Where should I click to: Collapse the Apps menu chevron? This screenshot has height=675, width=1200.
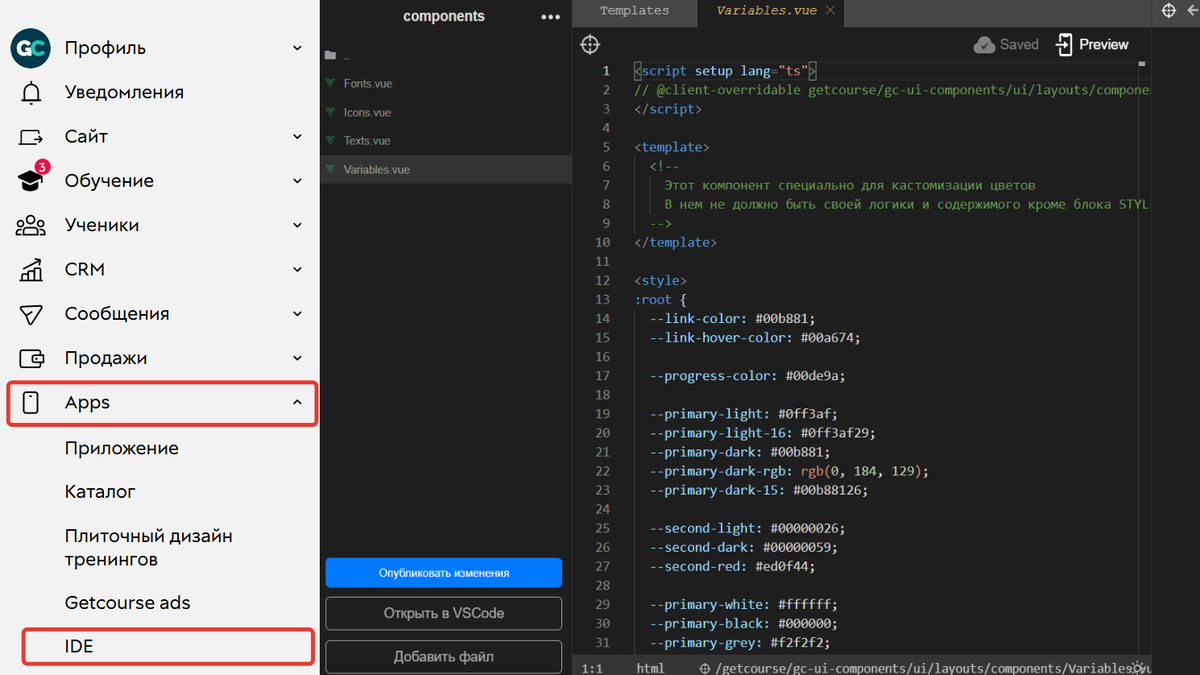click(x=297, y=403)
